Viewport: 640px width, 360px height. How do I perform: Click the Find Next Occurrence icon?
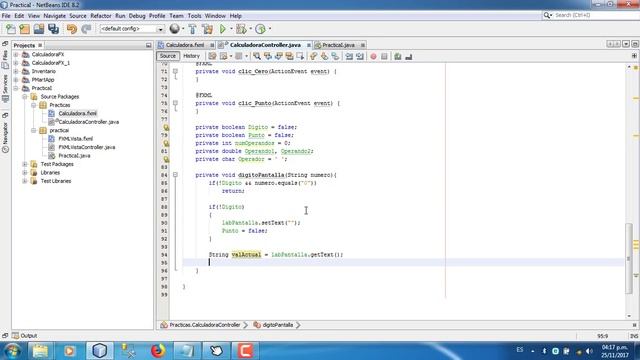point(279,56)
